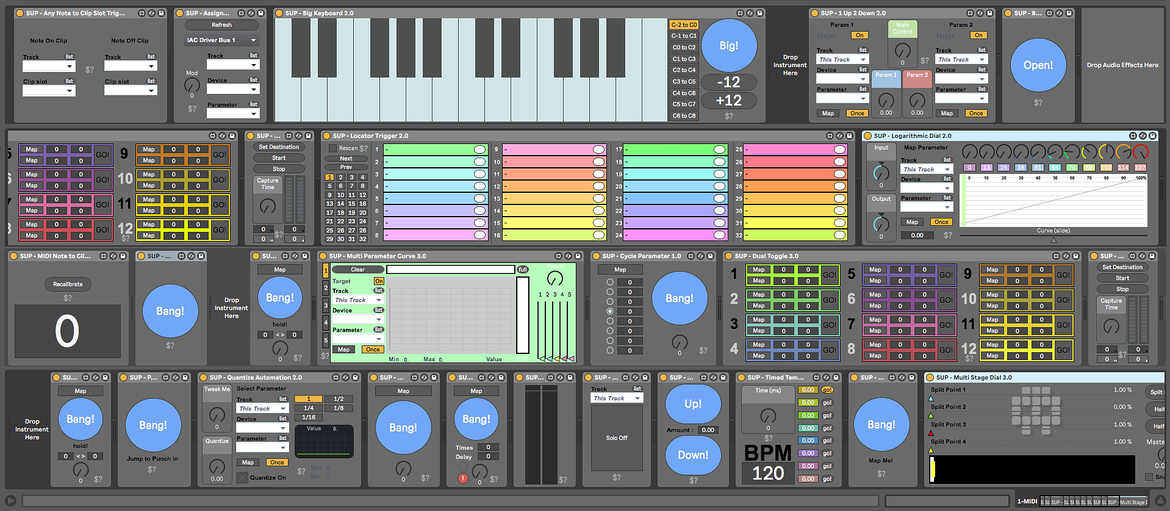Toggle Param 1 Target On button
1170x511 pixels.
[860, 35]
